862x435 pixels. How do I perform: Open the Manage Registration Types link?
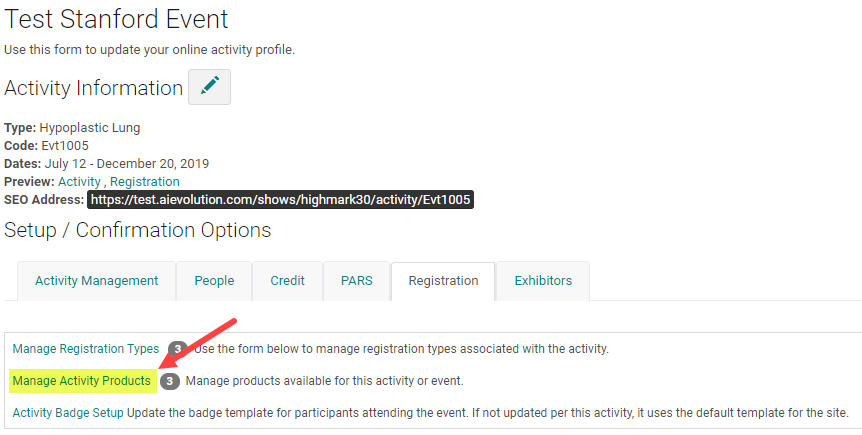(86, 349)
